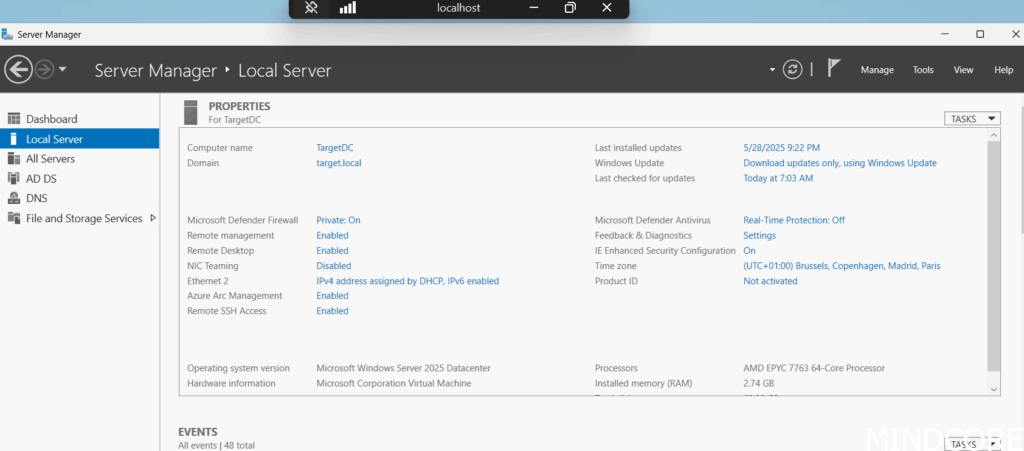Screen dimensions: 1024x451
Task: Click the File and Storage Services icon
Action: pos(14,218)
